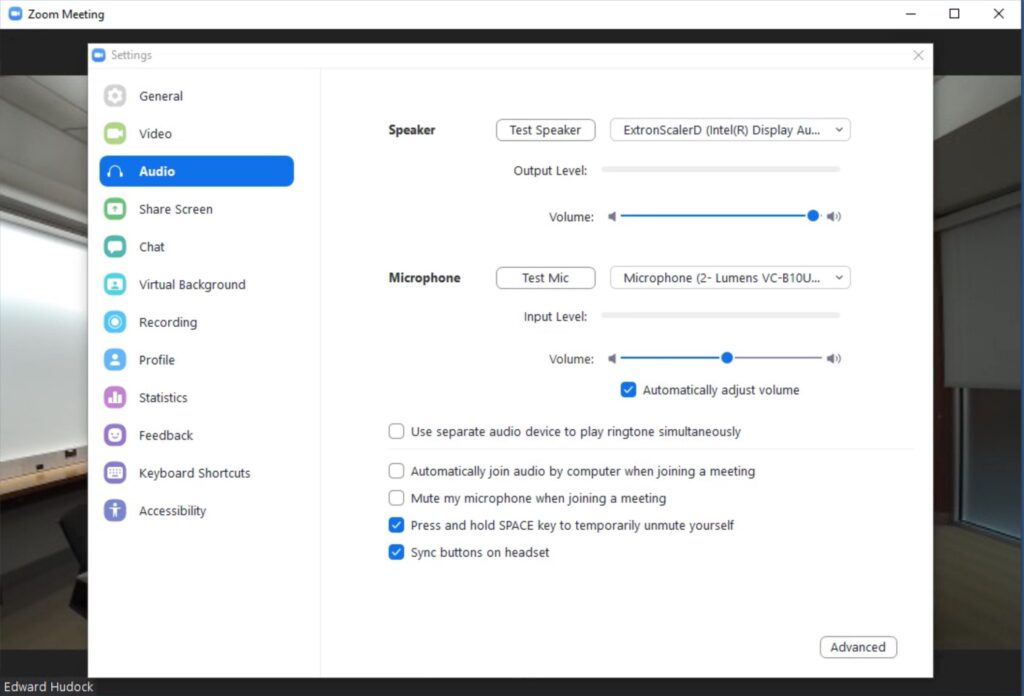1024x696 pixels.
Task: Click the speaker Volume slider handle
Action: 812,215
